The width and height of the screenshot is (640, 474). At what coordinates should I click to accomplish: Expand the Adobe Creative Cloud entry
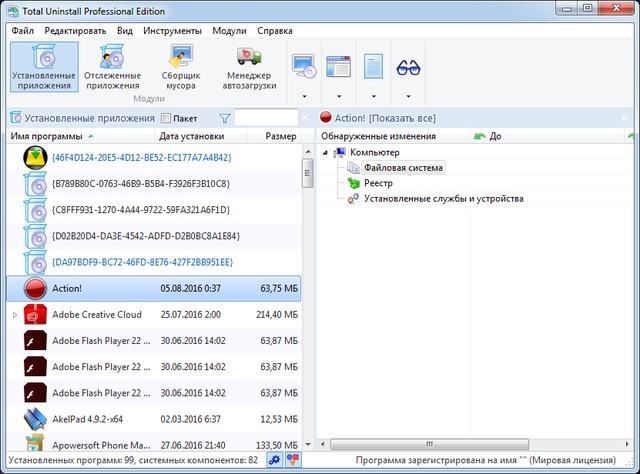click(14, 314)
